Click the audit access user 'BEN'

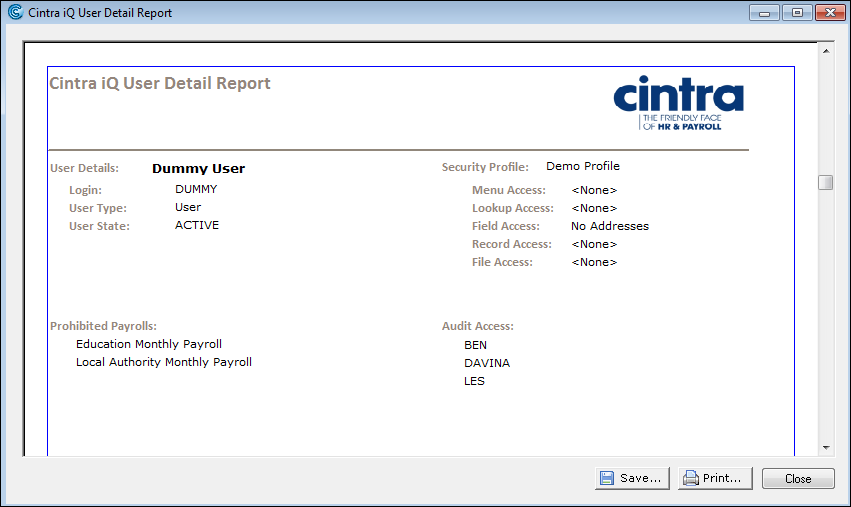click(475, 345)
